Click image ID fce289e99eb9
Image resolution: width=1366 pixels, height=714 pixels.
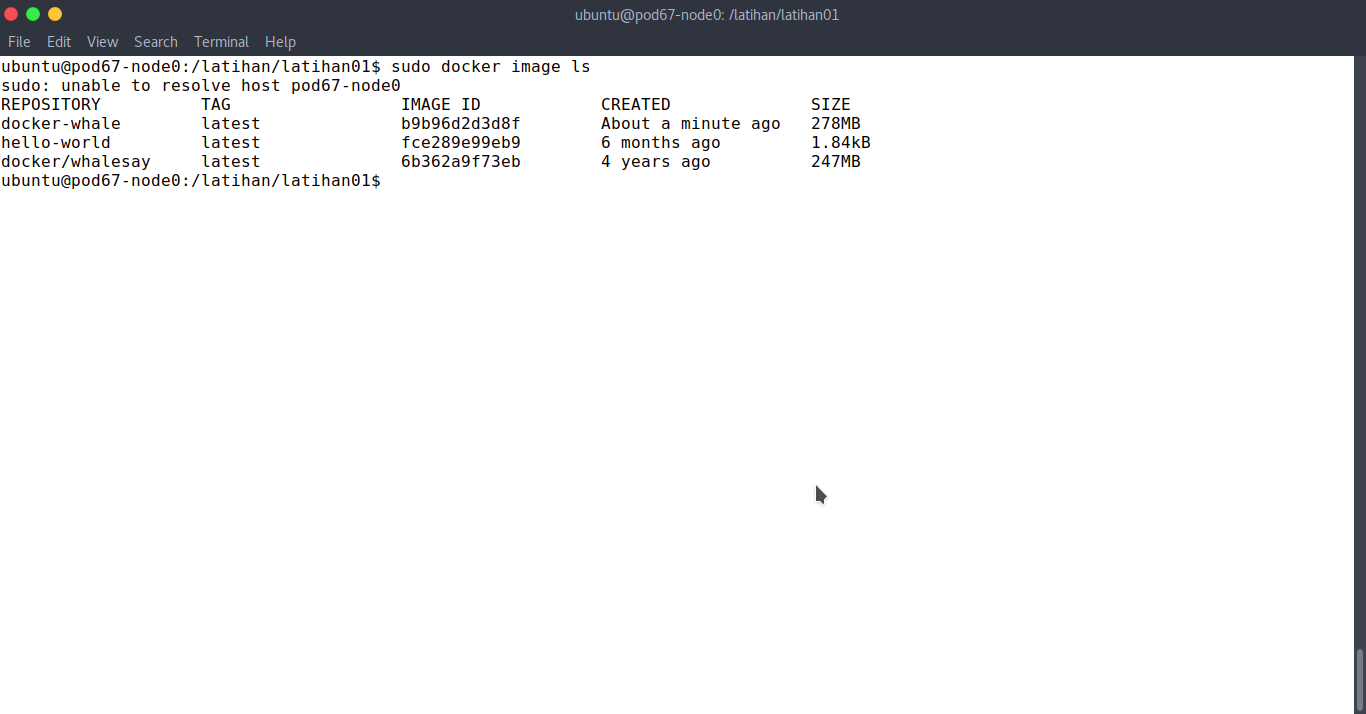[x=461, y=143]
